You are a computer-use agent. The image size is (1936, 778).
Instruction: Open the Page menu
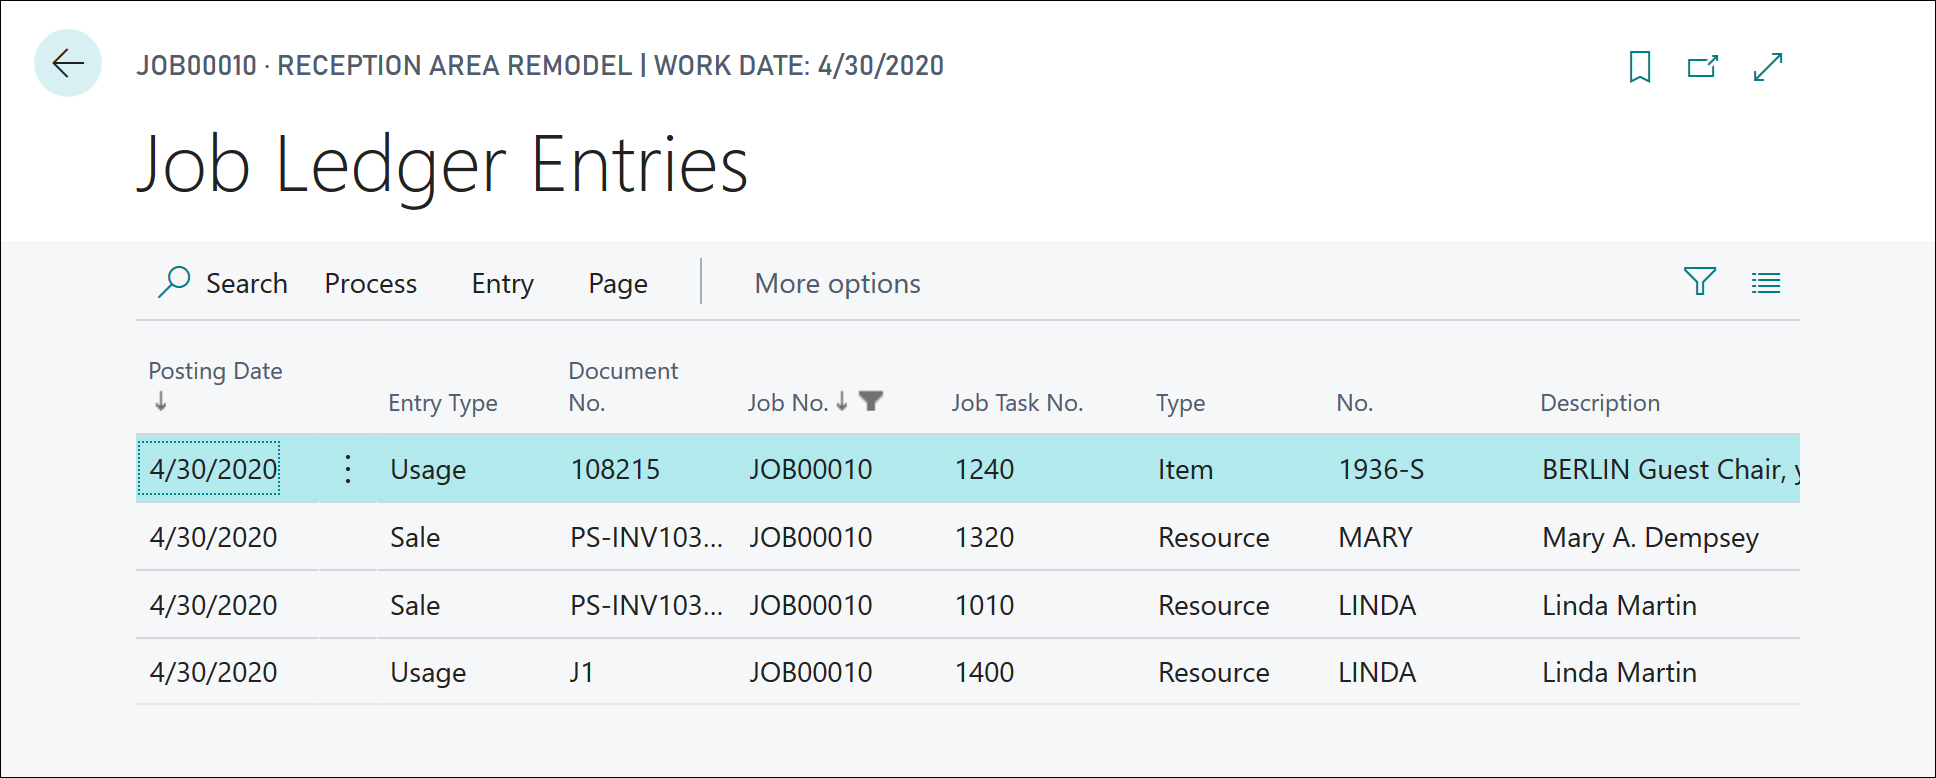coord(618,284)
